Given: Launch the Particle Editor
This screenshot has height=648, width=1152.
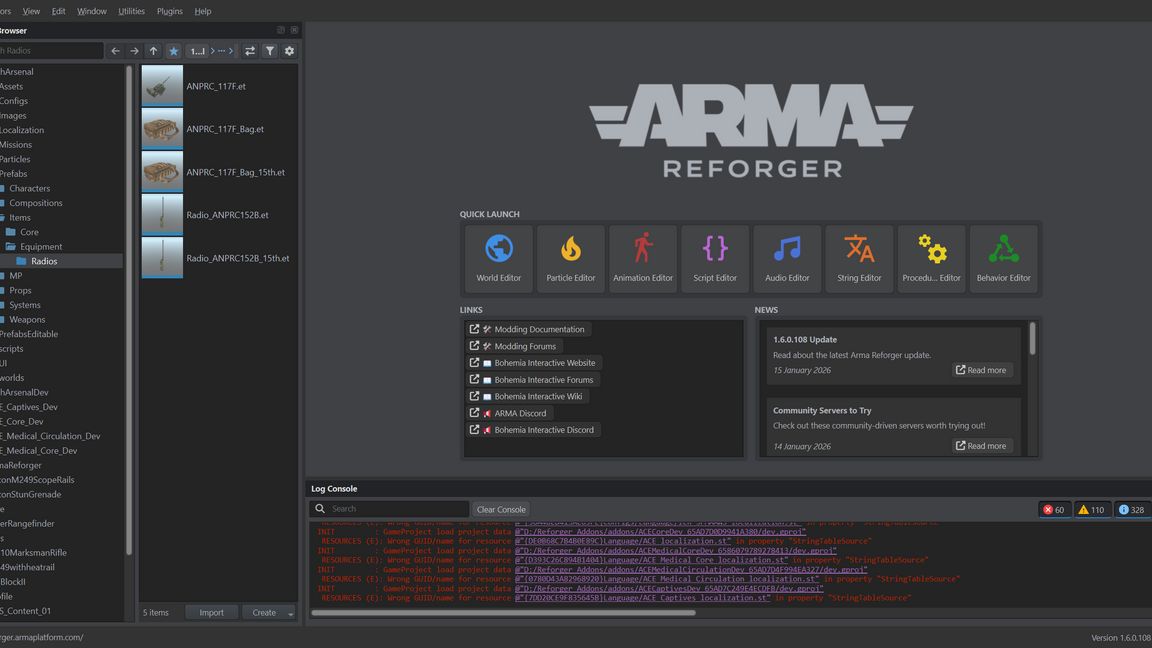Looking at the screenshot, I should click(570, 258).
